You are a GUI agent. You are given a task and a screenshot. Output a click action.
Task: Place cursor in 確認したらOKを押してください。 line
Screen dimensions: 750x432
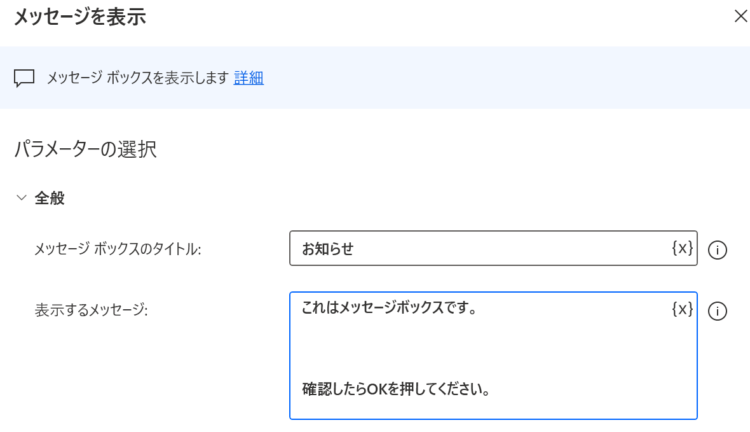[396, 389]
